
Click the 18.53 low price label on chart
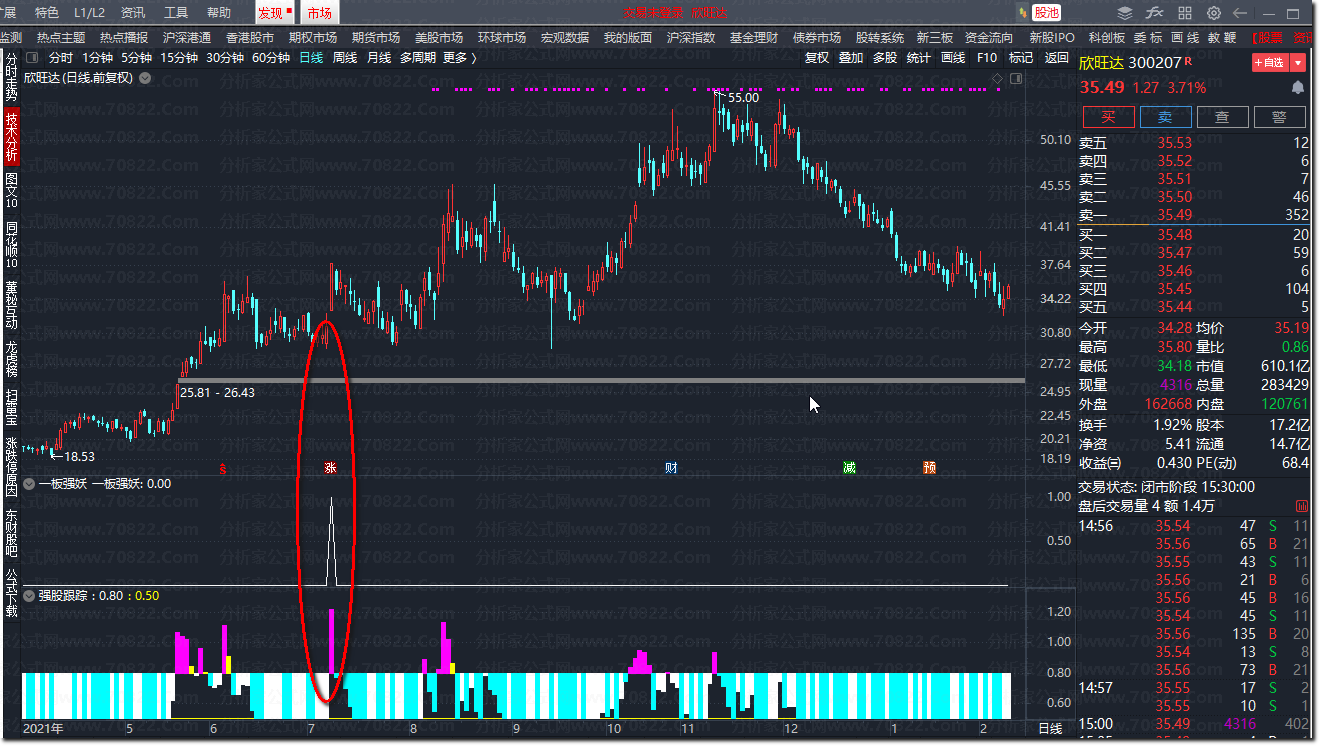[79, 456]
